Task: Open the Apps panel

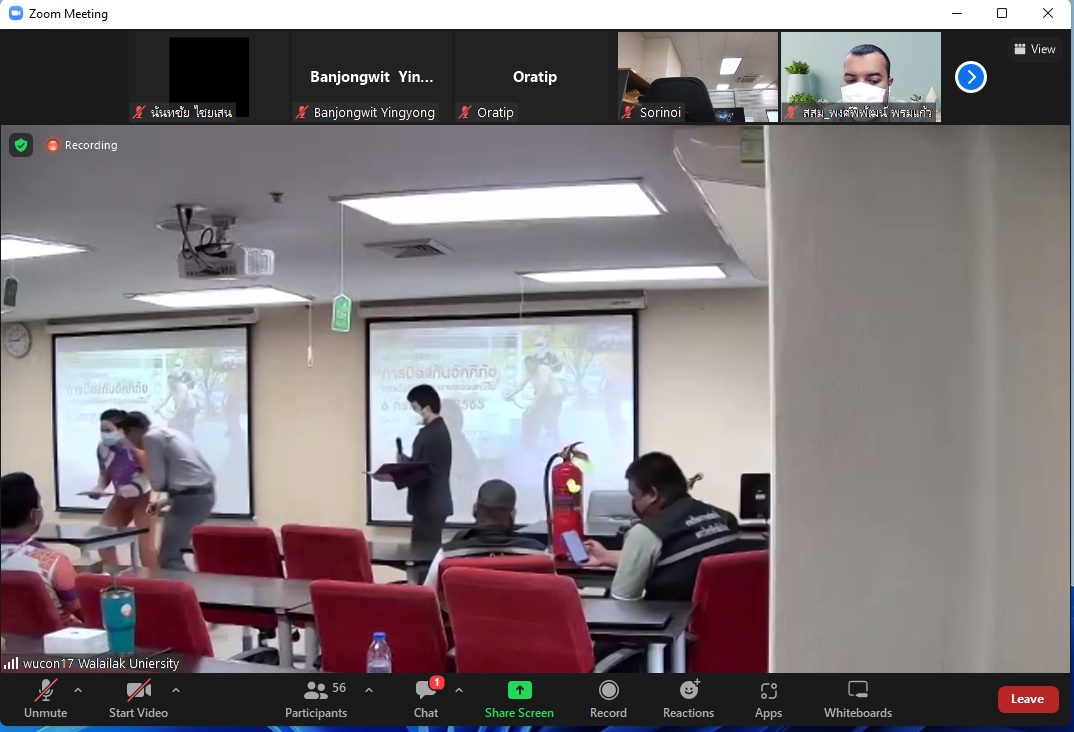Action: 768,698
